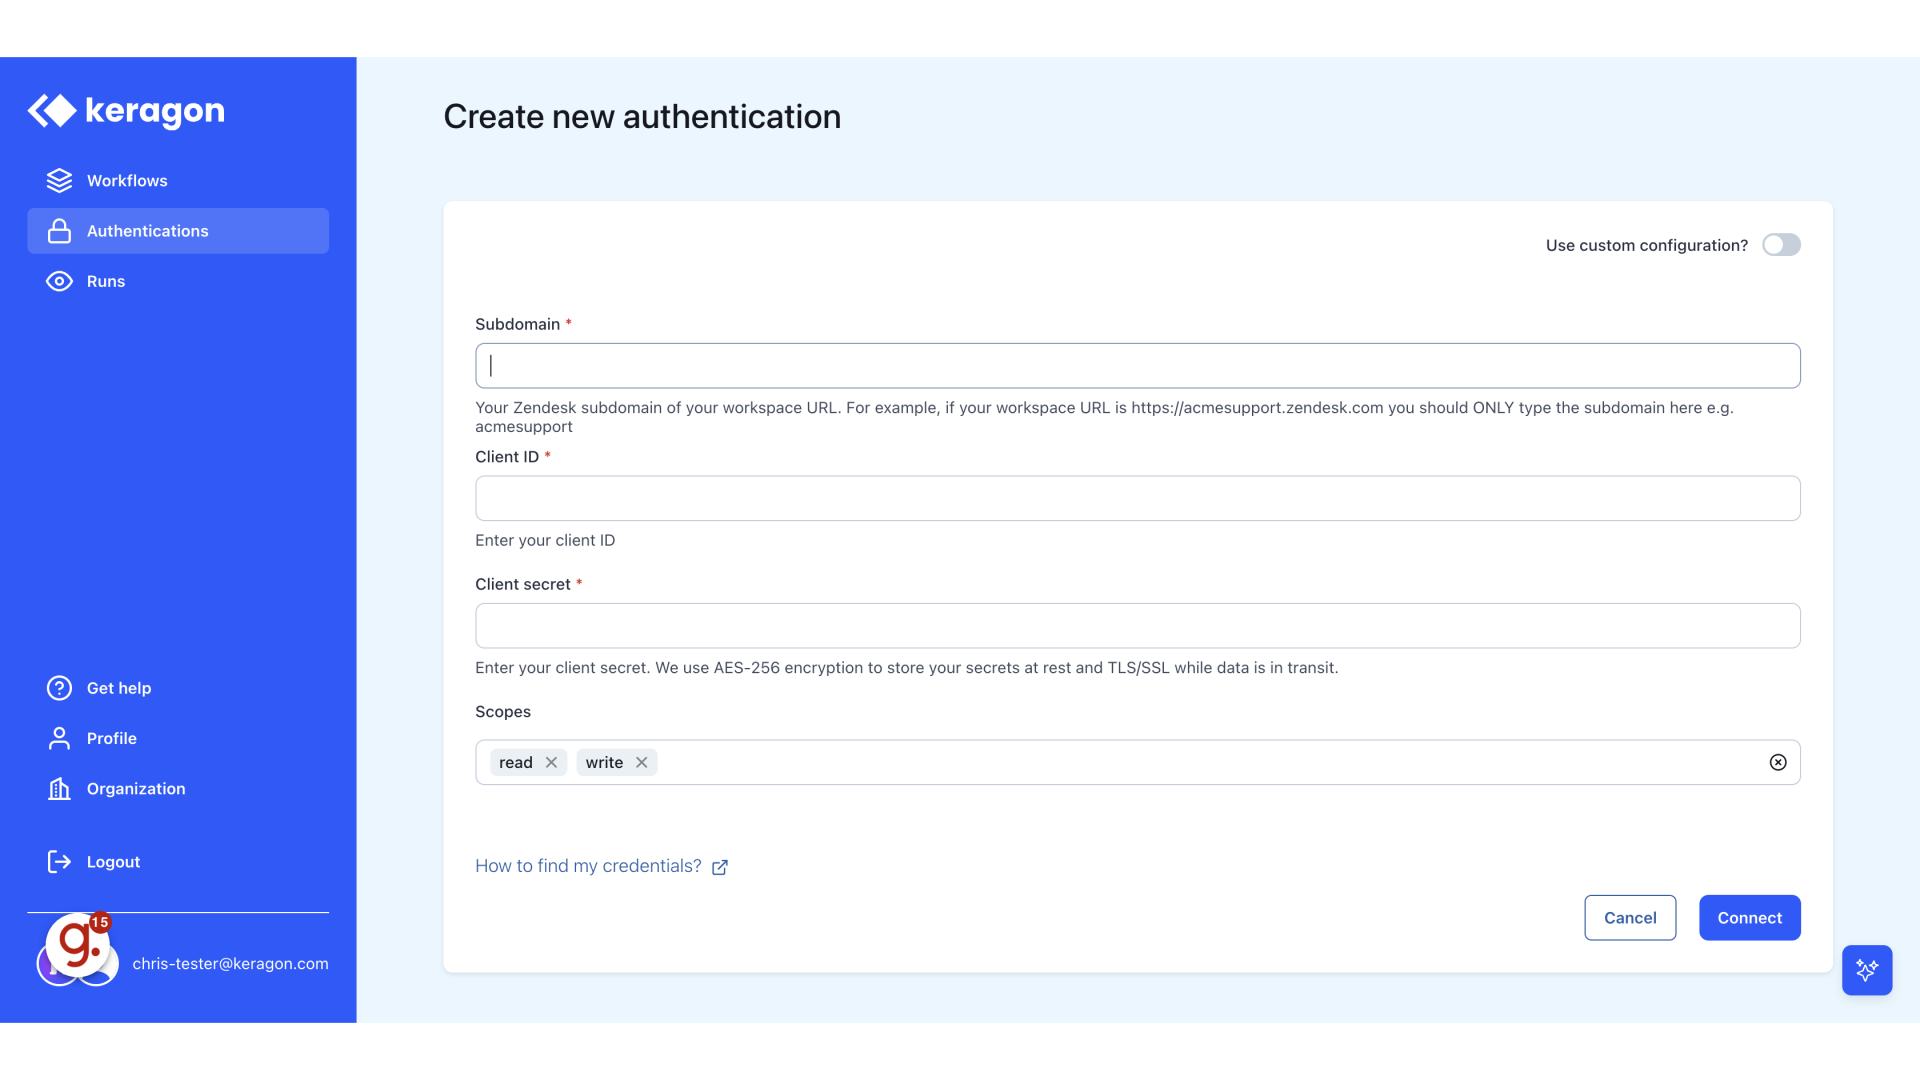
Task: Click the chris-tester@keragon.com account email
Action: point(230,964)
